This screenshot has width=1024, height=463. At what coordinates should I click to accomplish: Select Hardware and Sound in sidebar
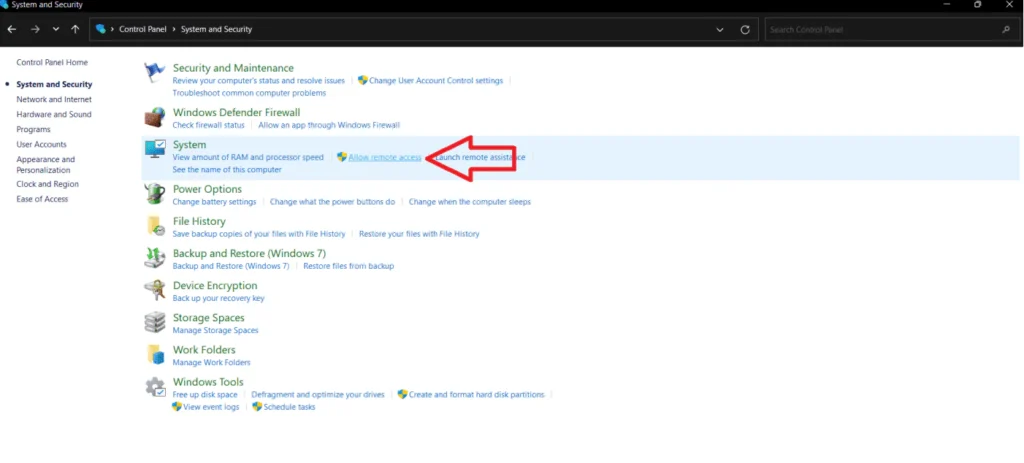click(54, 115)
